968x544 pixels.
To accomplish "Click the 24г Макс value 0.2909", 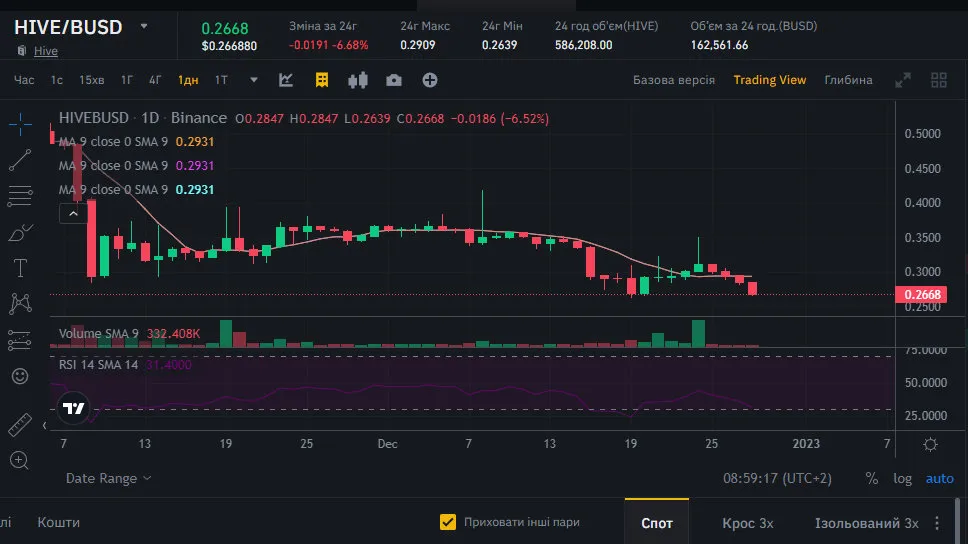I will click(x=417, y=45).
